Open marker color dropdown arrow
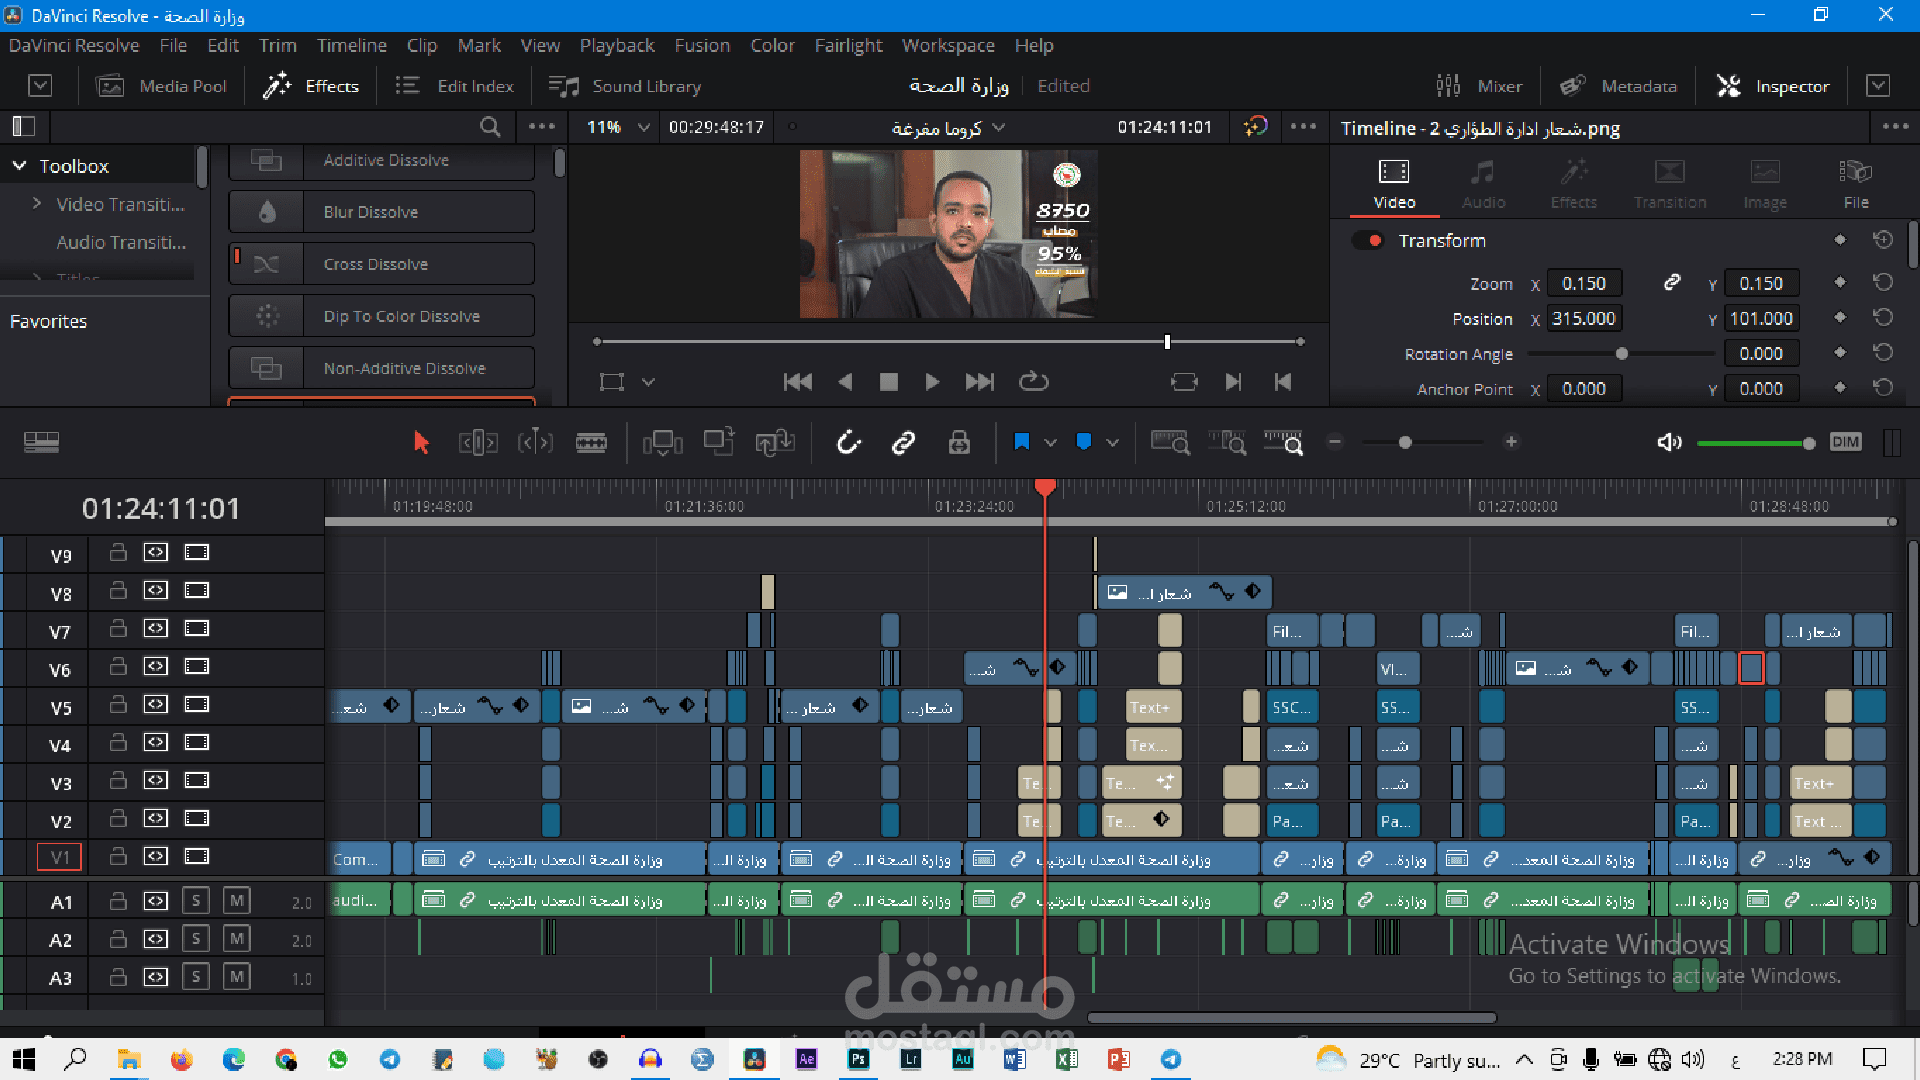This screenshot has width=1920, height=1080. click(x=1112, y=442)
